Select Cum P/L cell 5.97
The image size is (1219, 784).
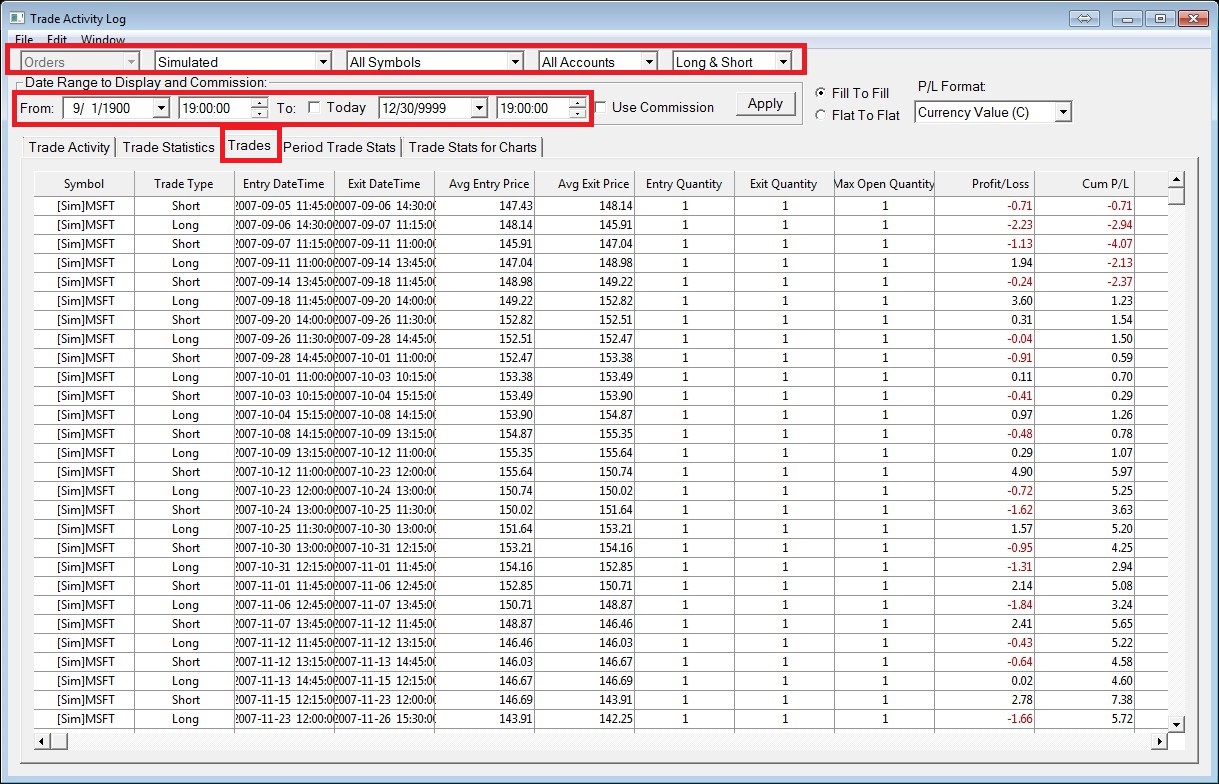[x=1084, y=472]
